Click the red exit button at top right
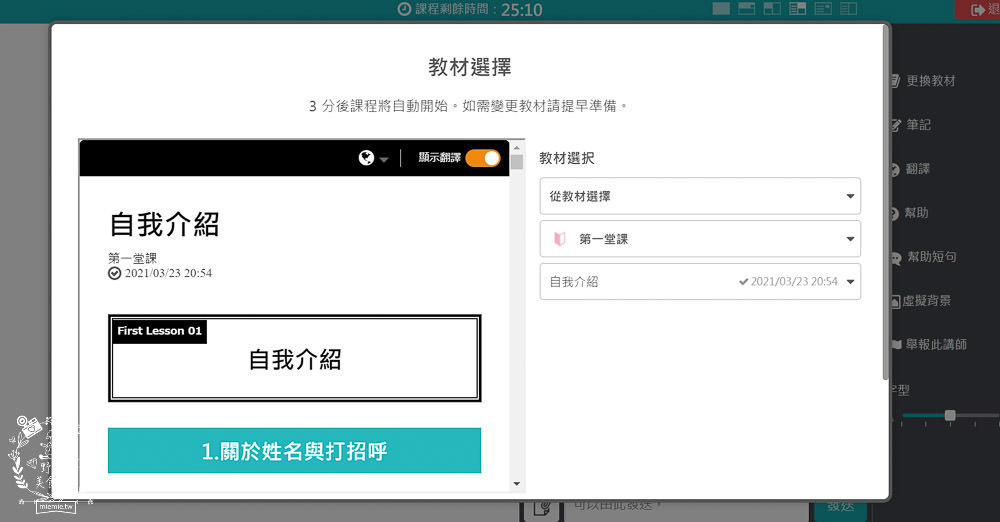The image size is (1000, 522). 978,10
